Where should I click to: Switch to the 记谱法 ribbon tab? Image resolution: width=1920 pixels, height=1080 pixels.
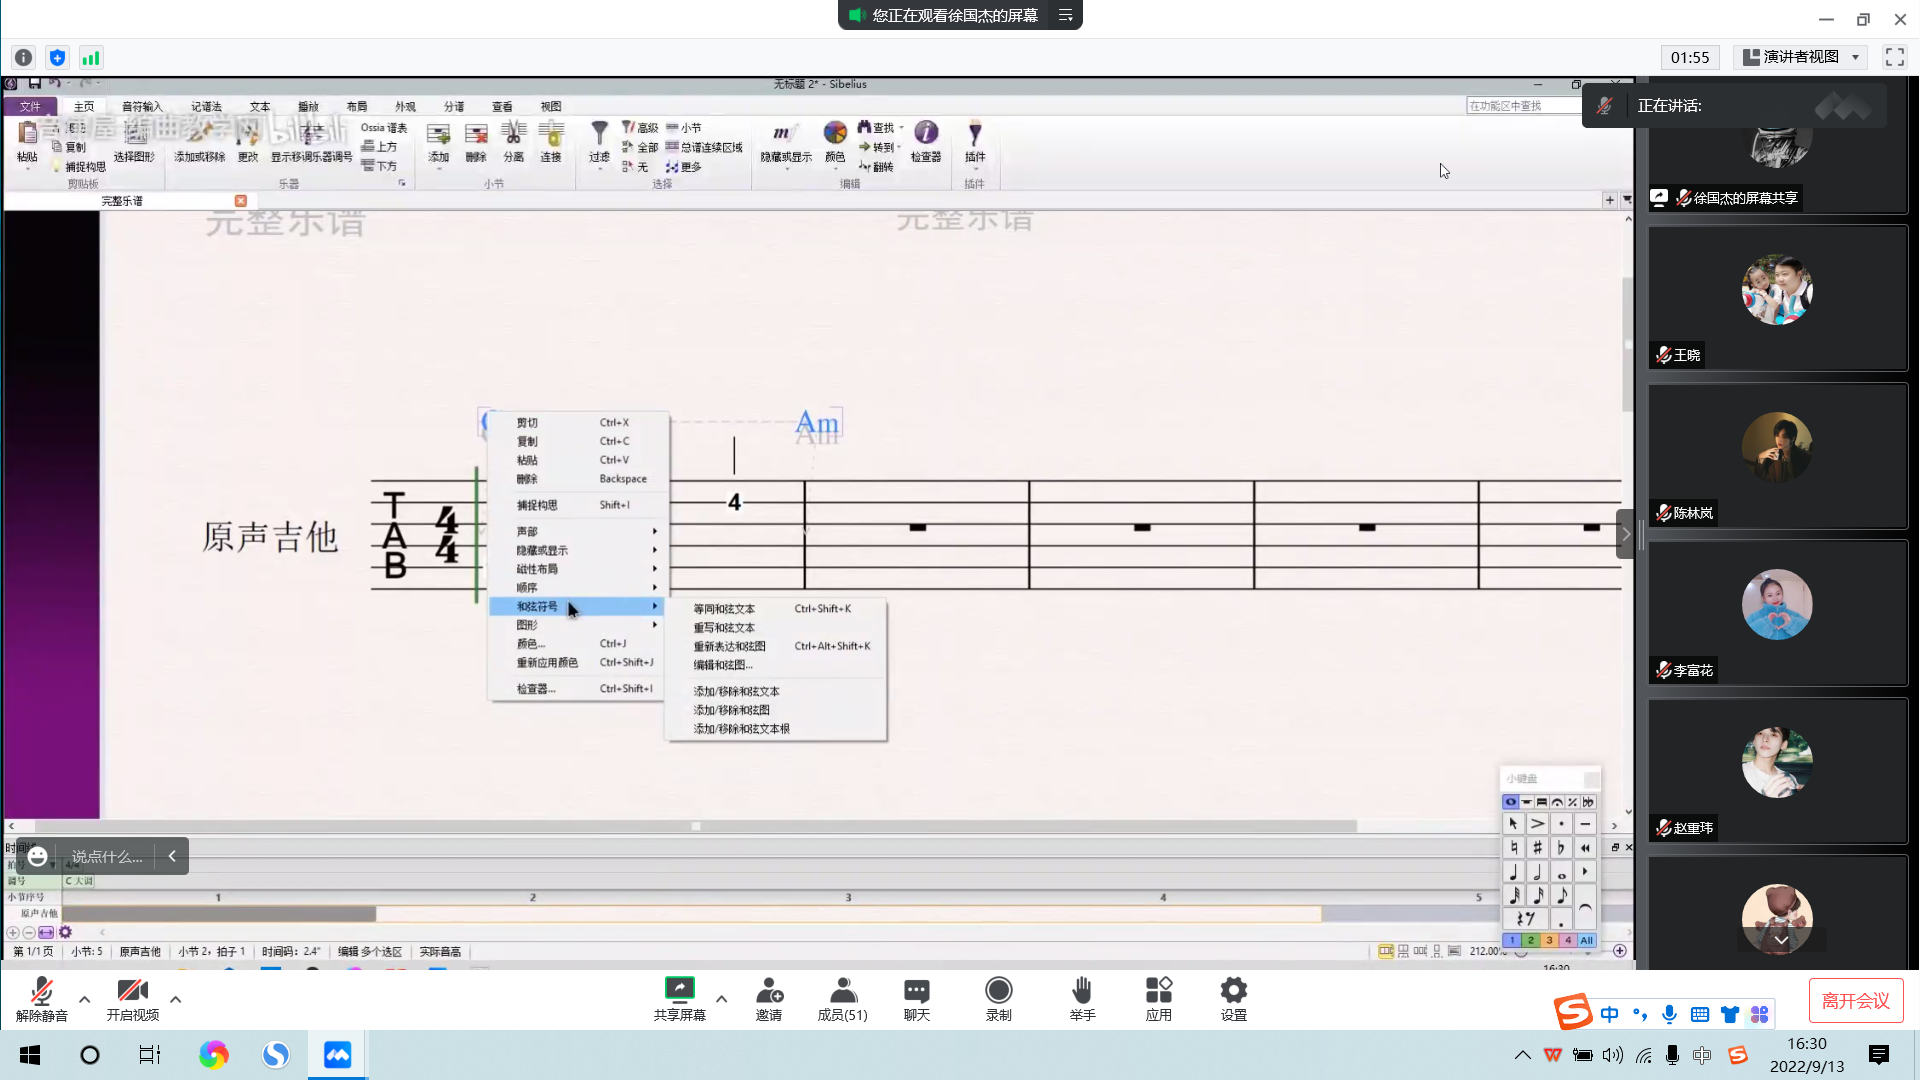[206, 106]
